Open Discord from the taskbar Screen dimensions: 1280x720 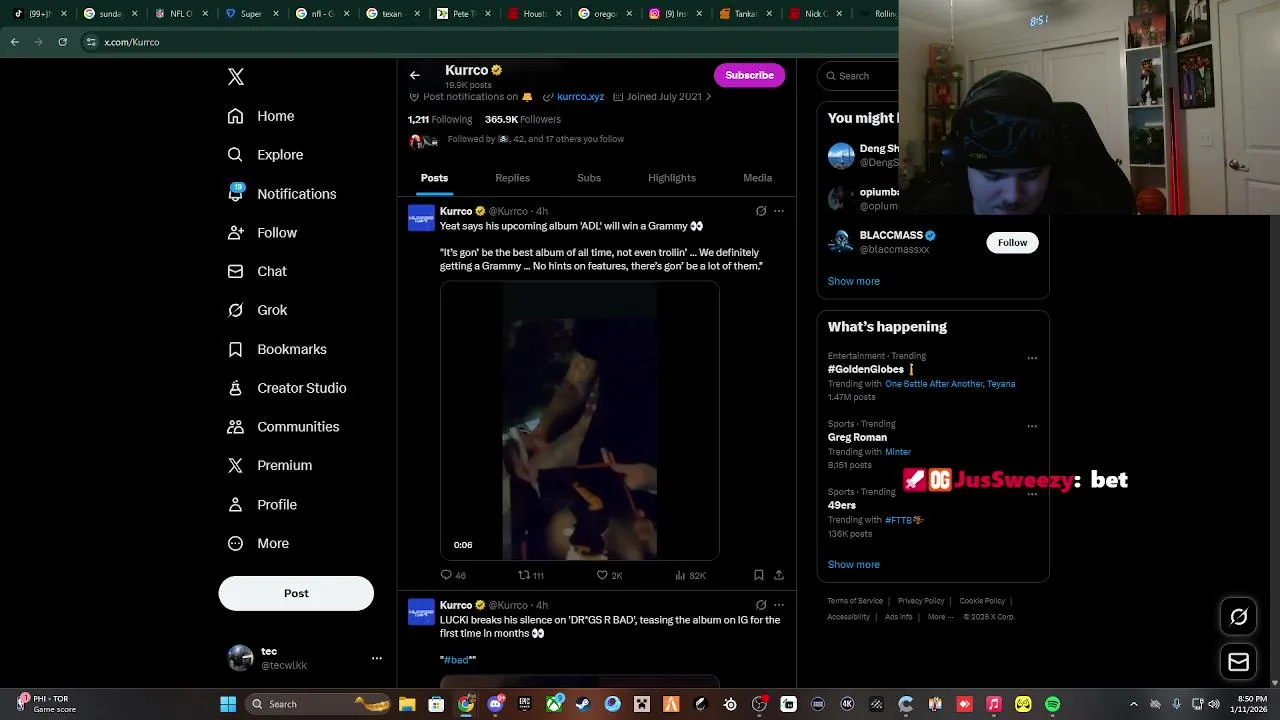pyautogui.click(x=495, y=704)
